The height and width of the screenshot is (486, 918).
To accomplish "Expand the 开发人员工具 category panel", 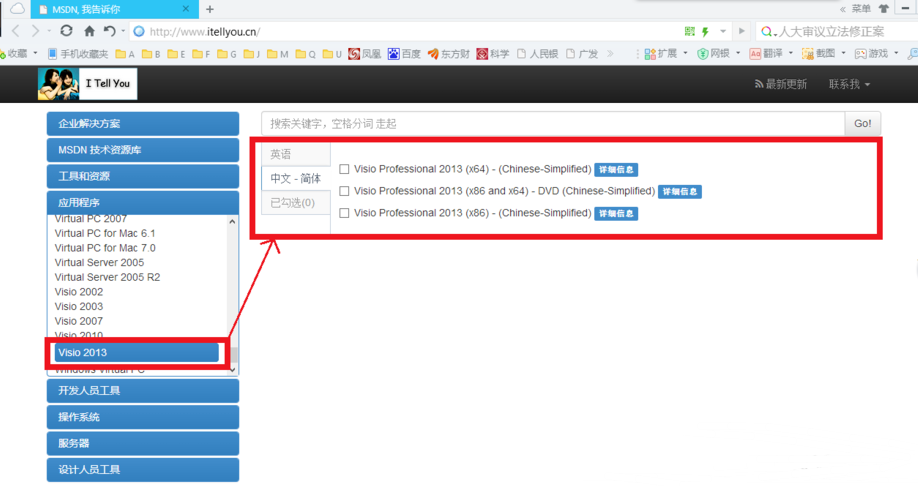I will pyautogui.click(x=142, y=391).
